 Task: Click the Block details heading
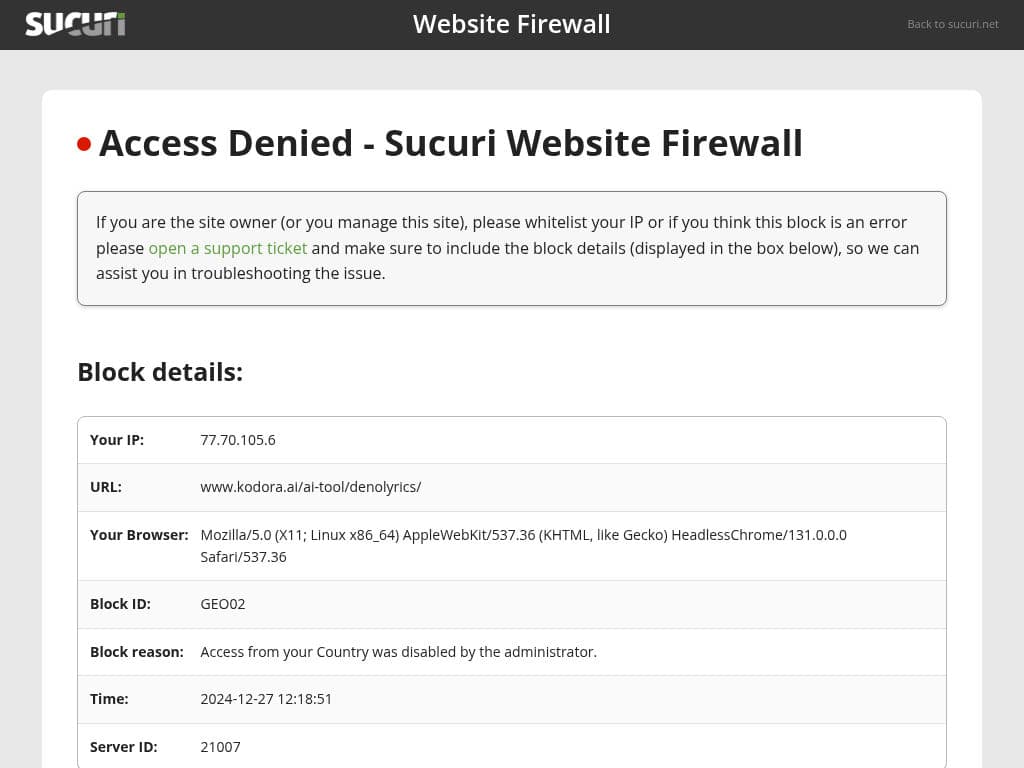coord(160,372)
